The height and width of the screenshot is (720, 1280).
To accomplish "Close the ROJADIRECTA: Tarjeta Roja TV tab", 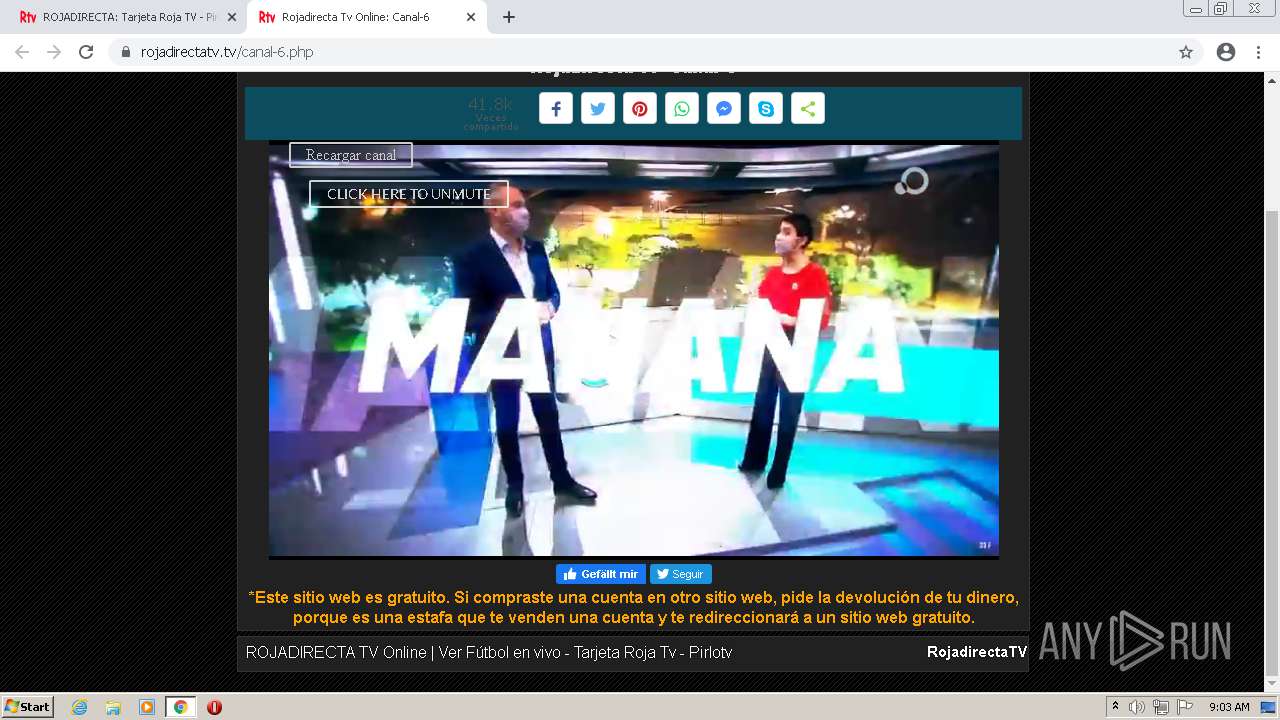I will [231, 17].
